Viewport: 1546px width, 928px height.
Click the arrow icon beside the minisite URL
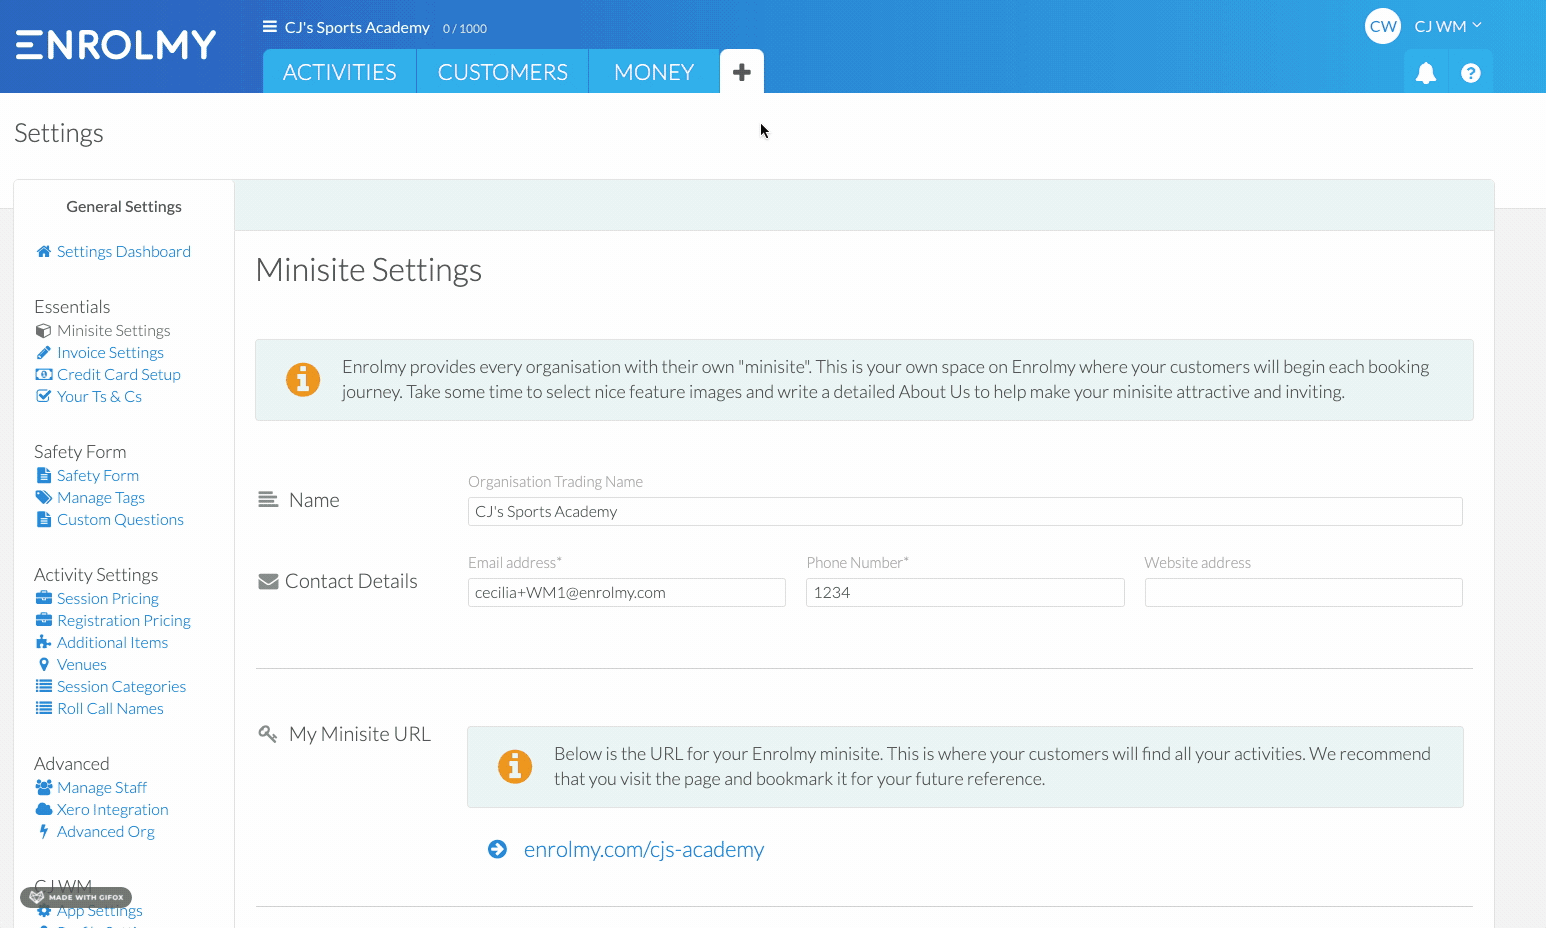click(497, 850)
